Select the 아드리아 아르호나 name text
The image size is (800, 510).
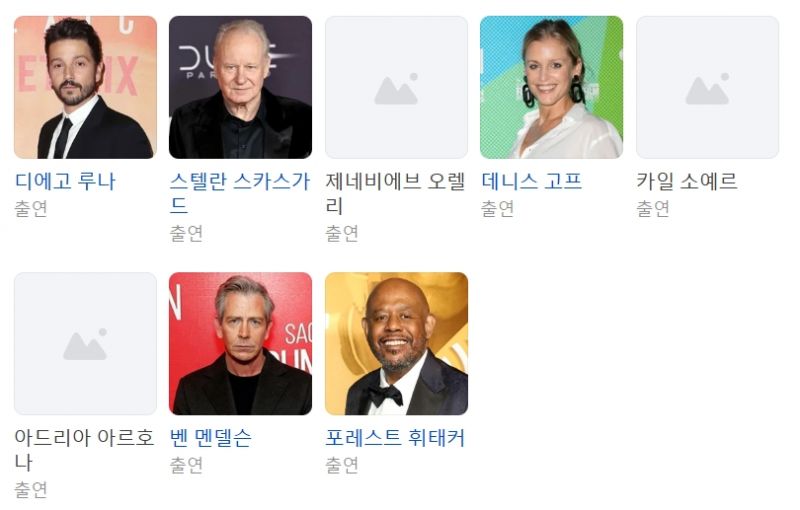coord(84,450)
